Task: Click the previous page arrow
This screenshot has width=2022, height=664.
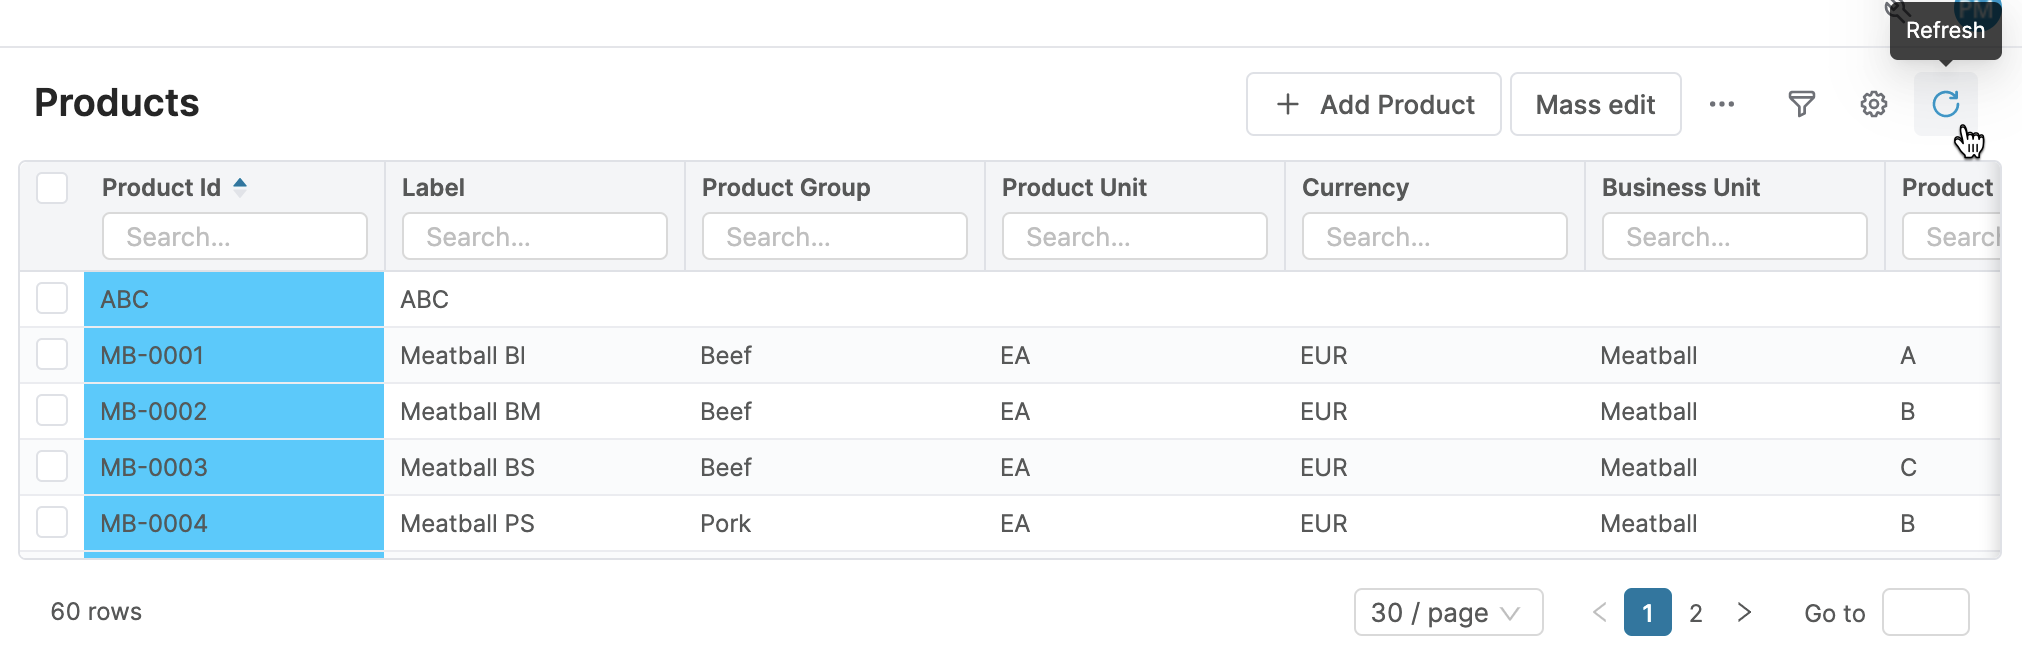Action: click(1599, 612)
